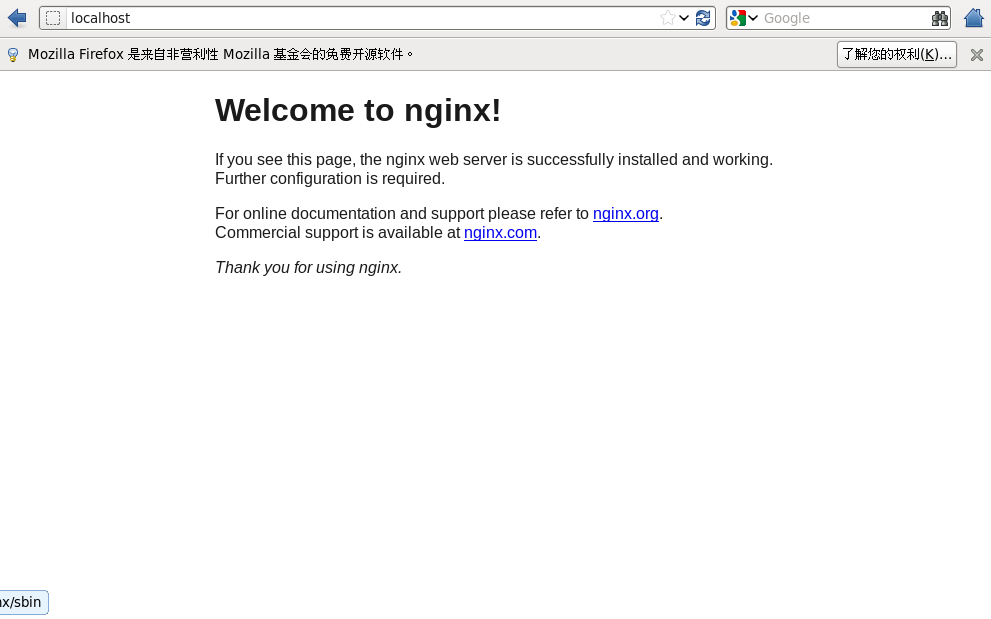Click 'Thank you for using nginx.' text
Viewport: 991px width, 619px height.
pos(308,267)
